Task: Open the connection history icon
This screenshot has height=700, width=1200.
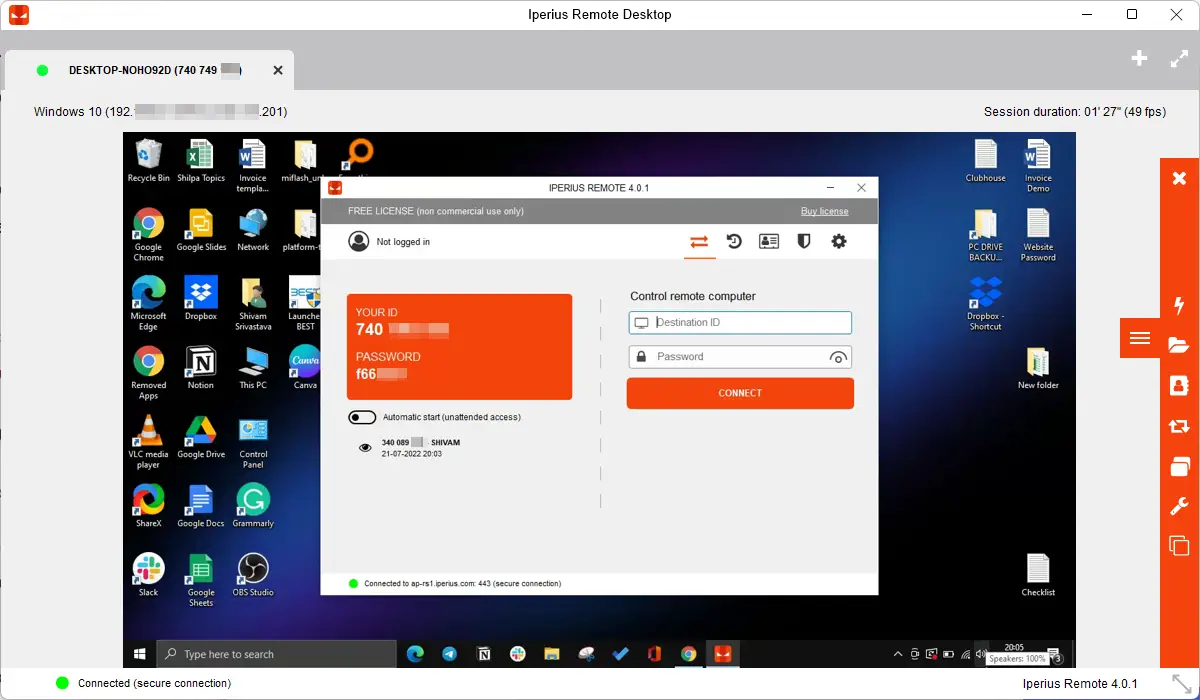Action: (x=734, y=241)
